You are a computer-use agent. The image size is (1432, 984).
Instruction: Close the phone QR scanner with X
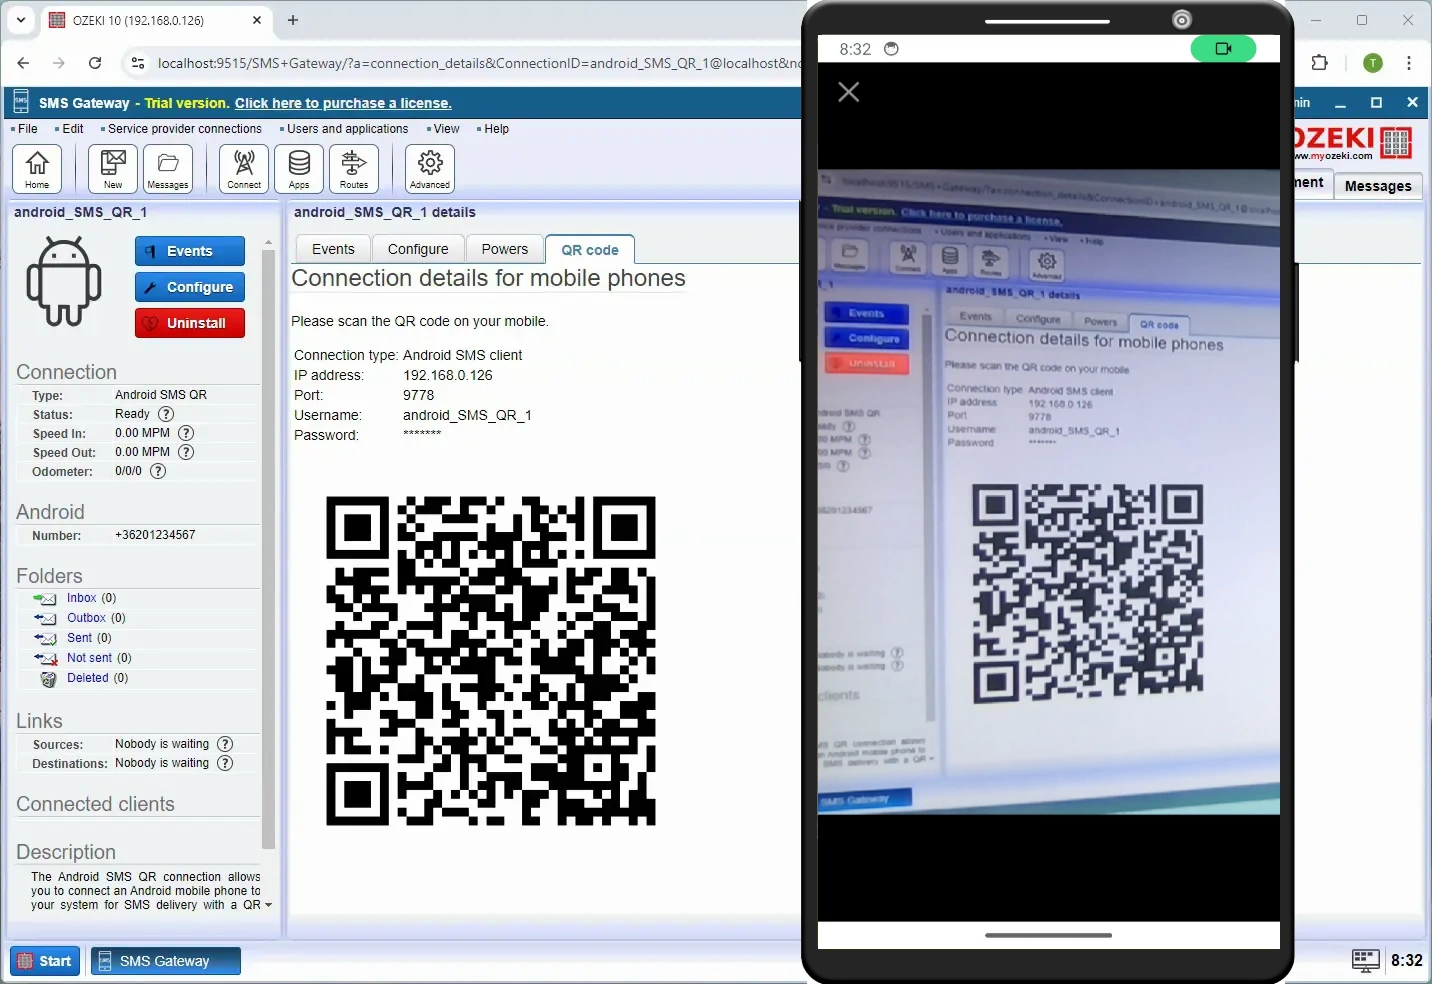849,92
